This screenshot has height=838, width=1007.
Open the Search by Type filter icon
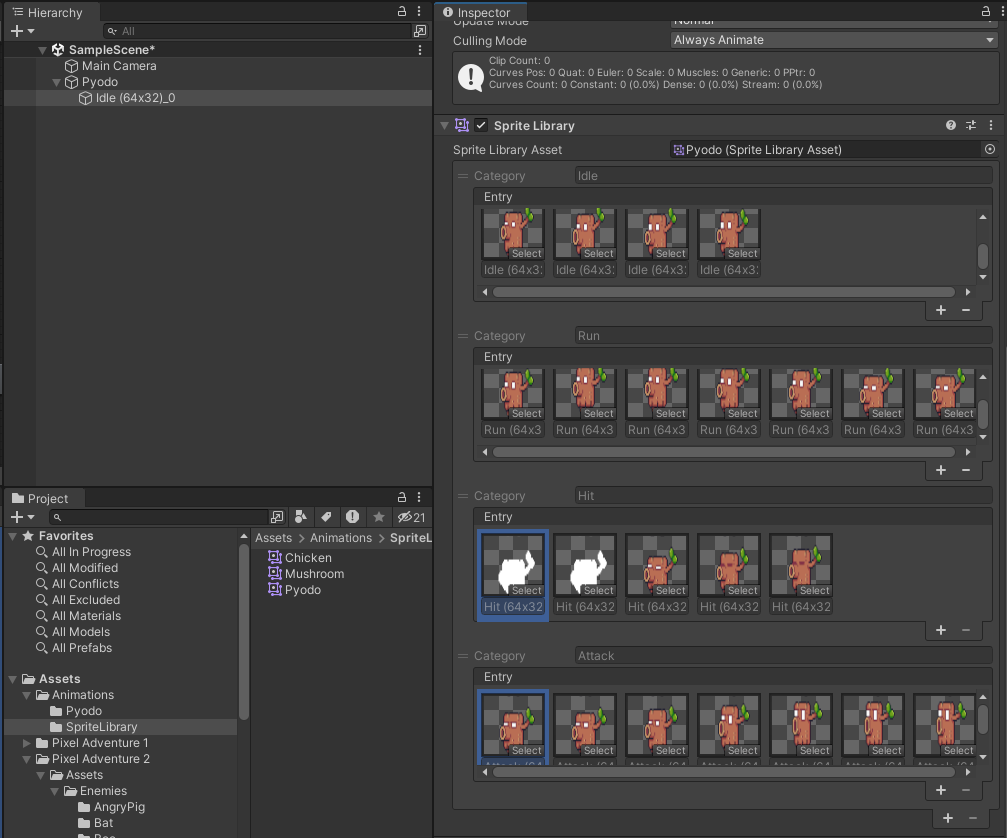pos(301,517)
